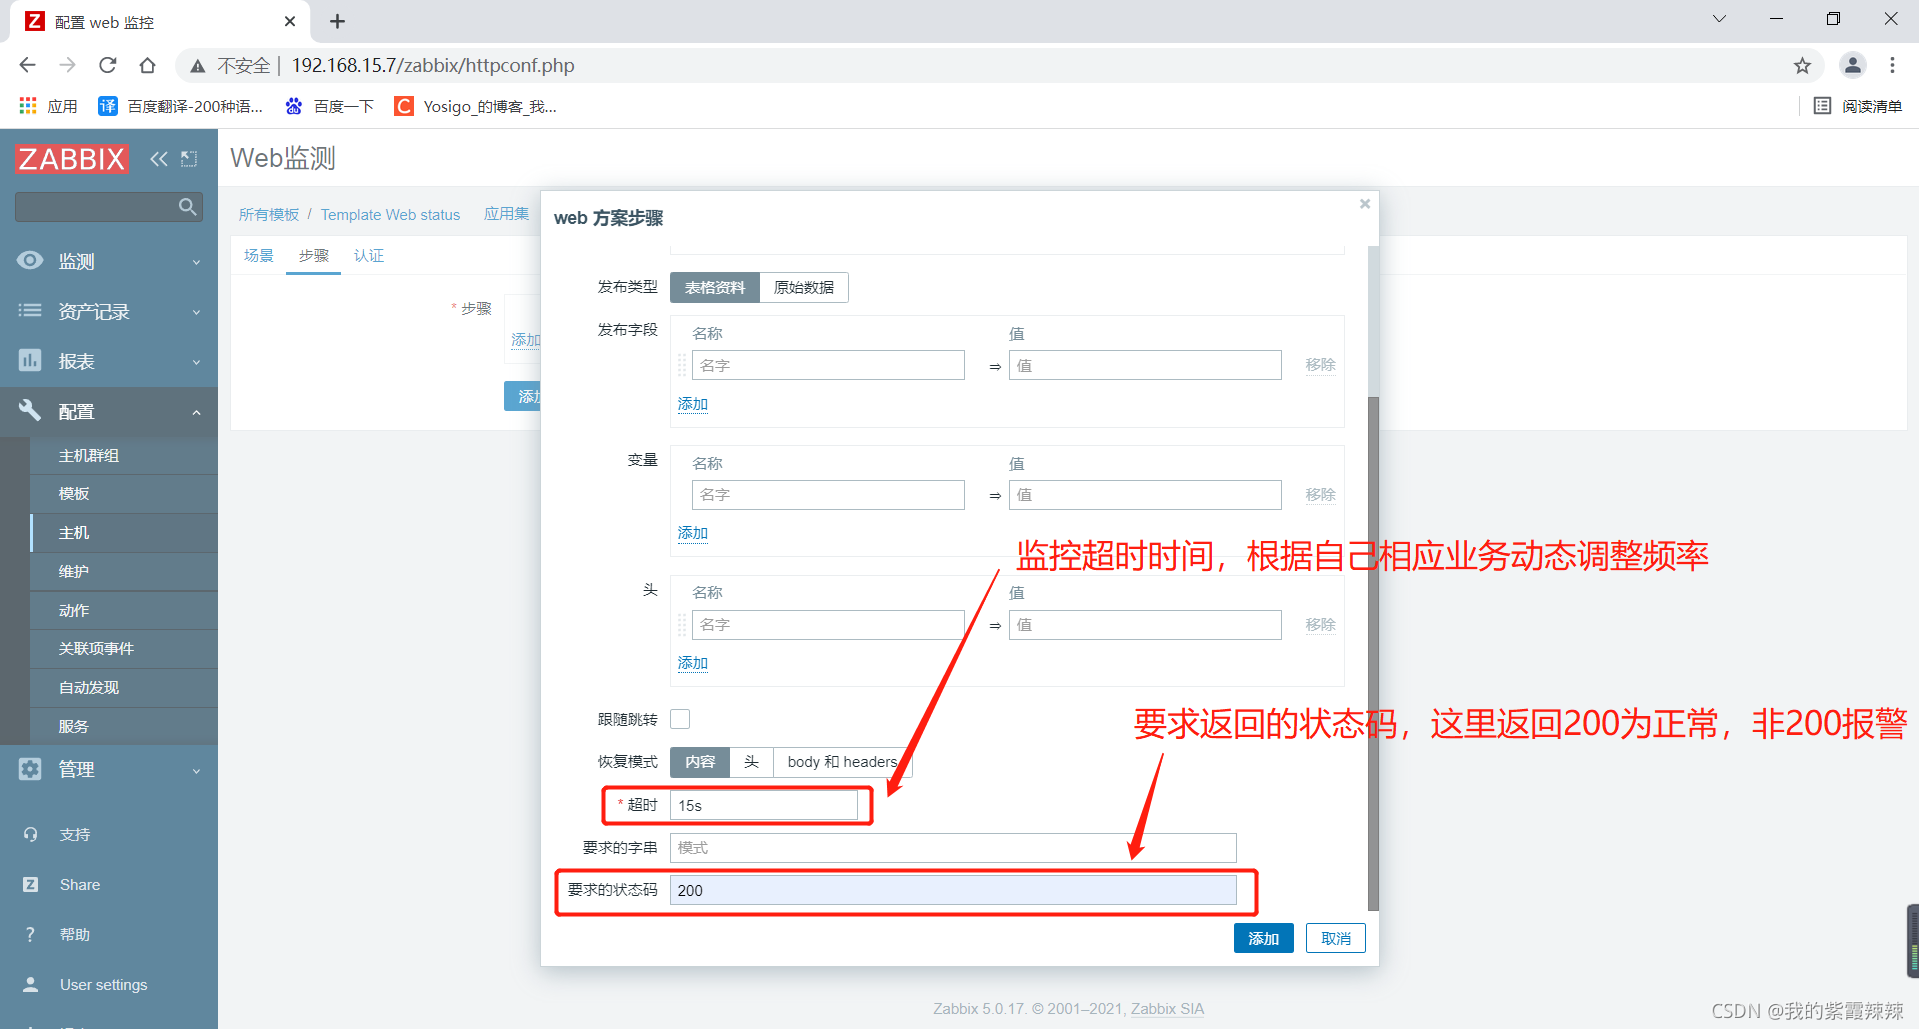This screenshot has height=1029, width=1919.
Task: Open Chrome three-dot menu
Action: pos(1892,65)
